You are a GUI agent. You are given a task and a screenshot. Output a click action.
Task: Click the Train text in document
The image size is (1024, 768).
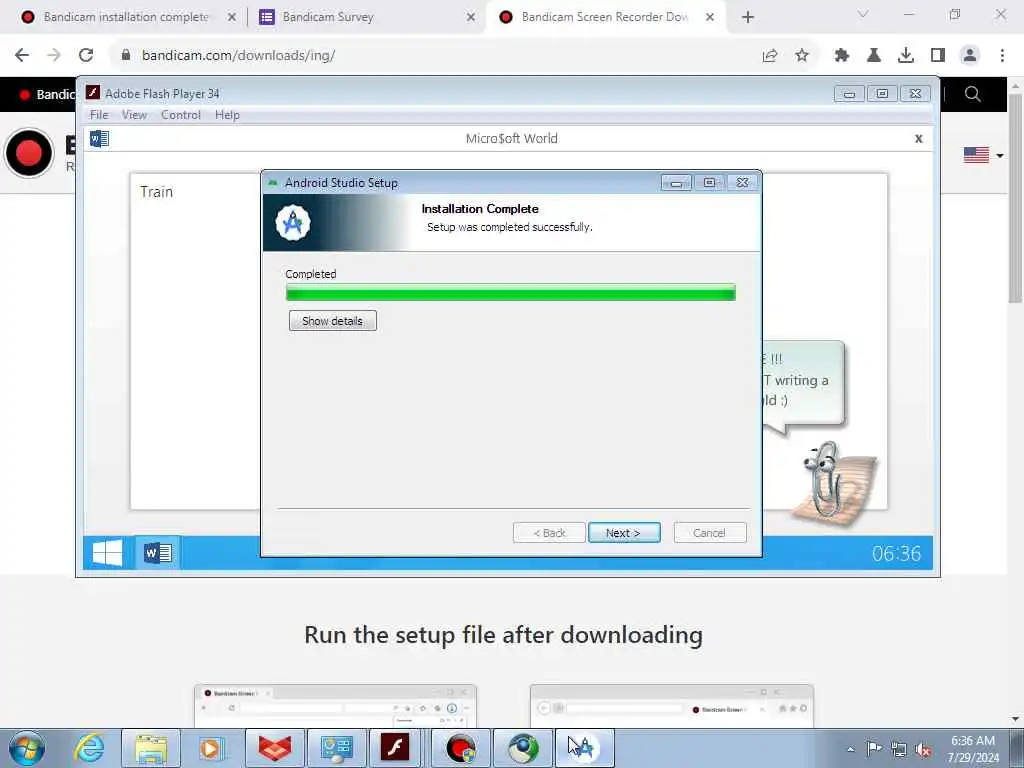157,192
